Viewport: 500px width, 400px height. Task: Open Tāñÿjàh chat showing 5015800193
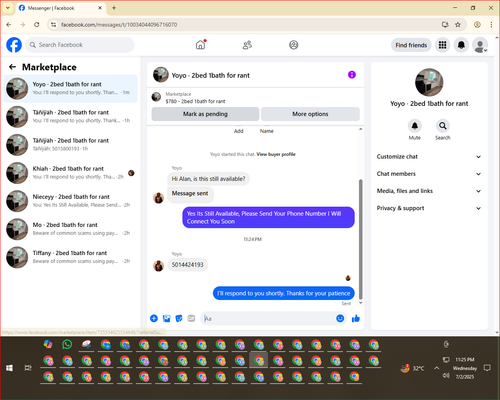[x=70, y=145]
